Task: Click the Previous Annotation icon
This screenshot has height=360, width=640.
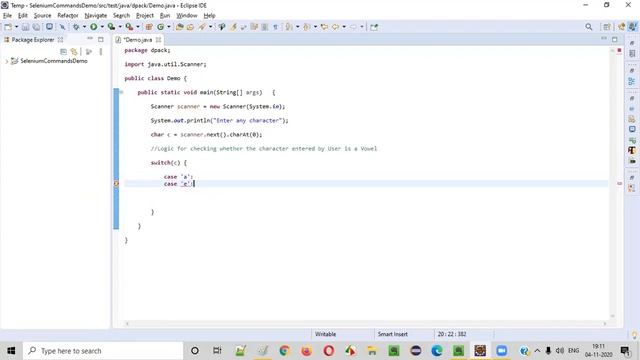Action: (x=307, y=27)
